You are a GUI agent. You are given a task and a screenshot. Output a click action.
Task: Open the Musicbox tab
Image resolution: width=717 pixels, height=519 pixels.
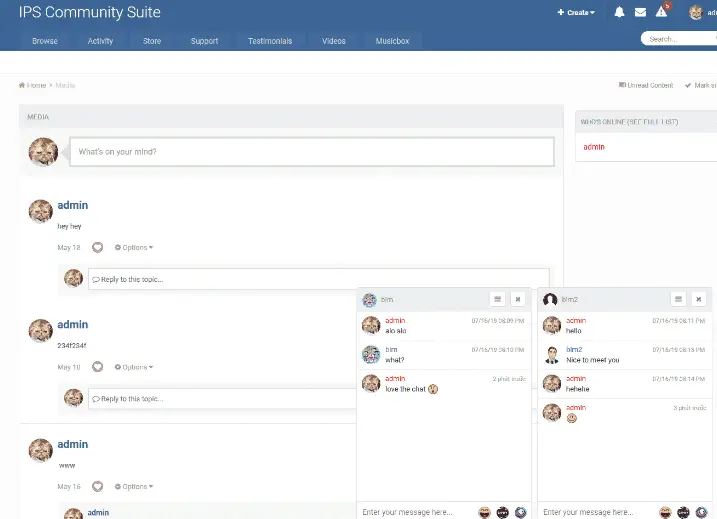[x=392, y=41]
